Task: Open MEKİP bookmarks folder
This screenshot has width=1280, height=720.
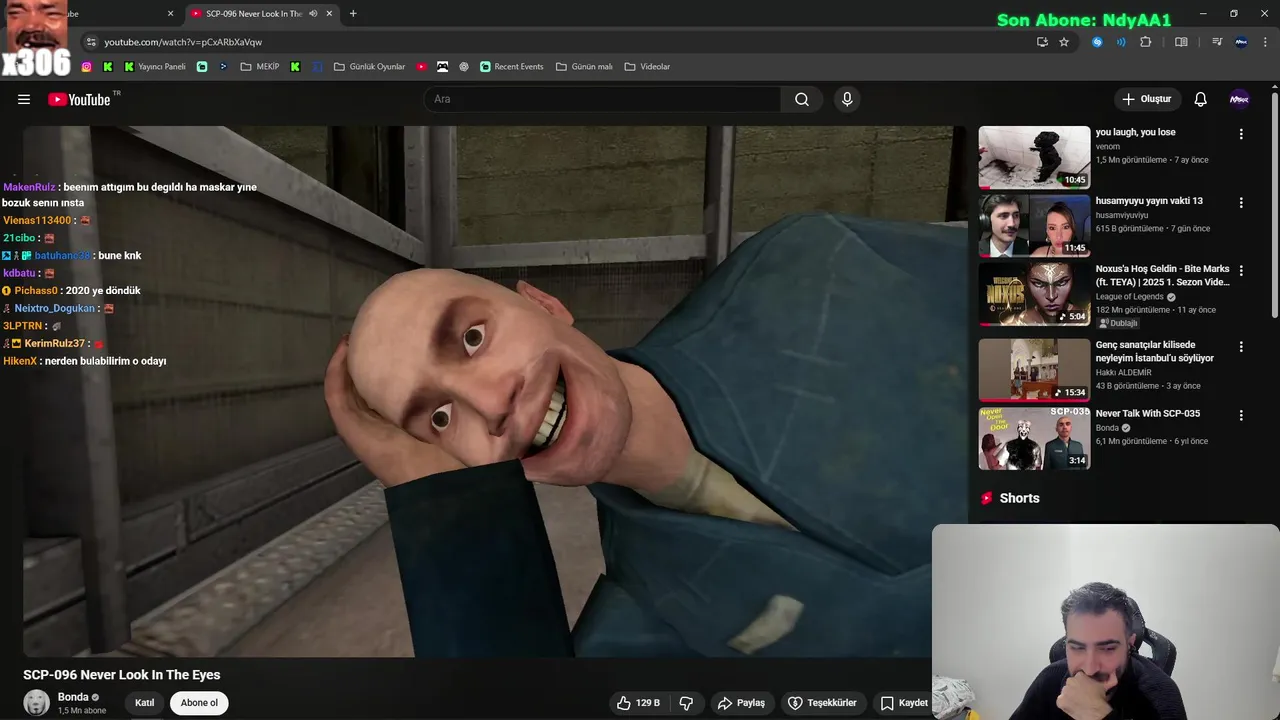Action: pos(260,67)
